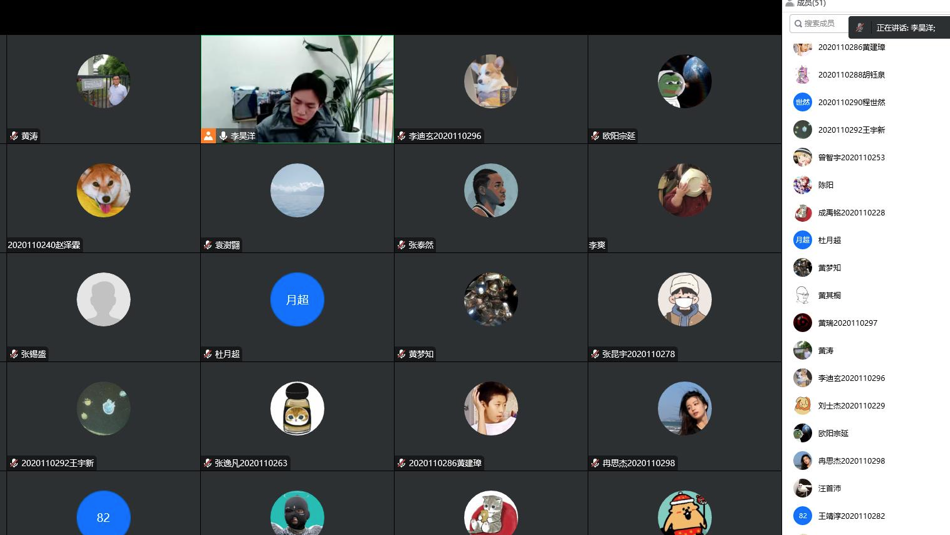Click muted mic icon on 张泰然's tile
Viewport: 950px width, 535px height.
(x=402, y=245)
